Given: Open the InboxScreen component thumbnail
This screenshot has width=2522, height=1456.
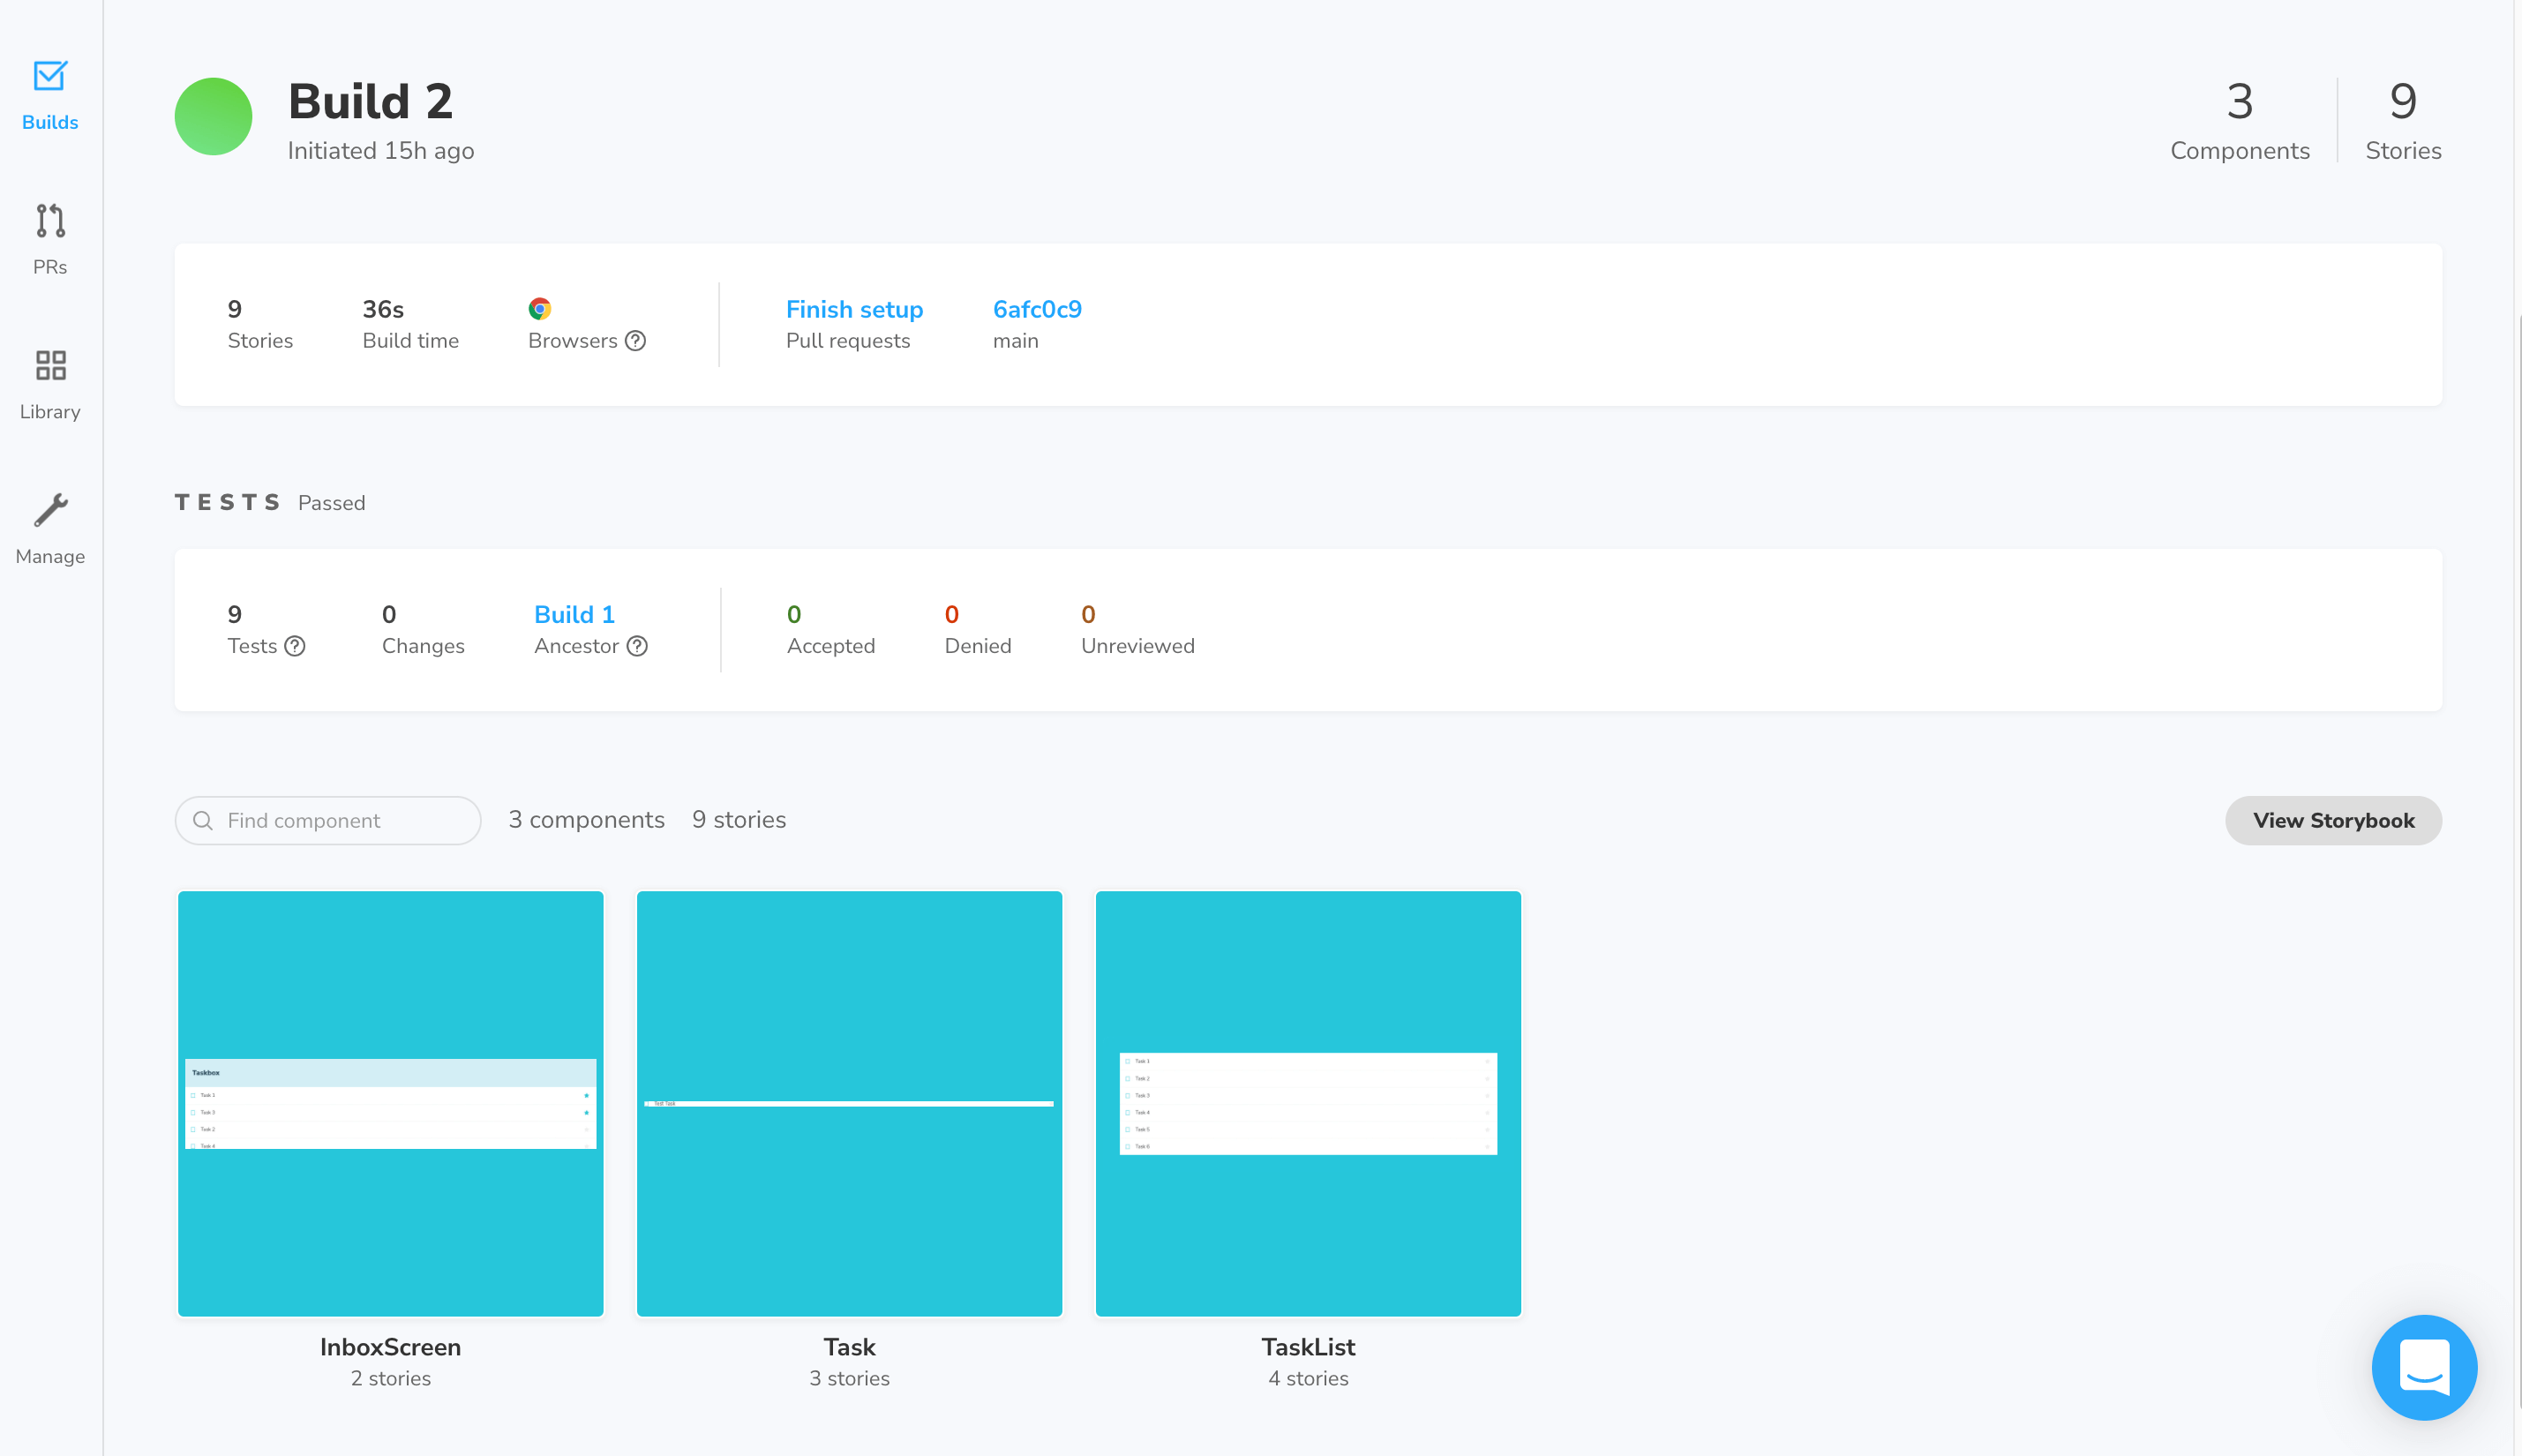Looking at the screenshot, I should 391,1103.
